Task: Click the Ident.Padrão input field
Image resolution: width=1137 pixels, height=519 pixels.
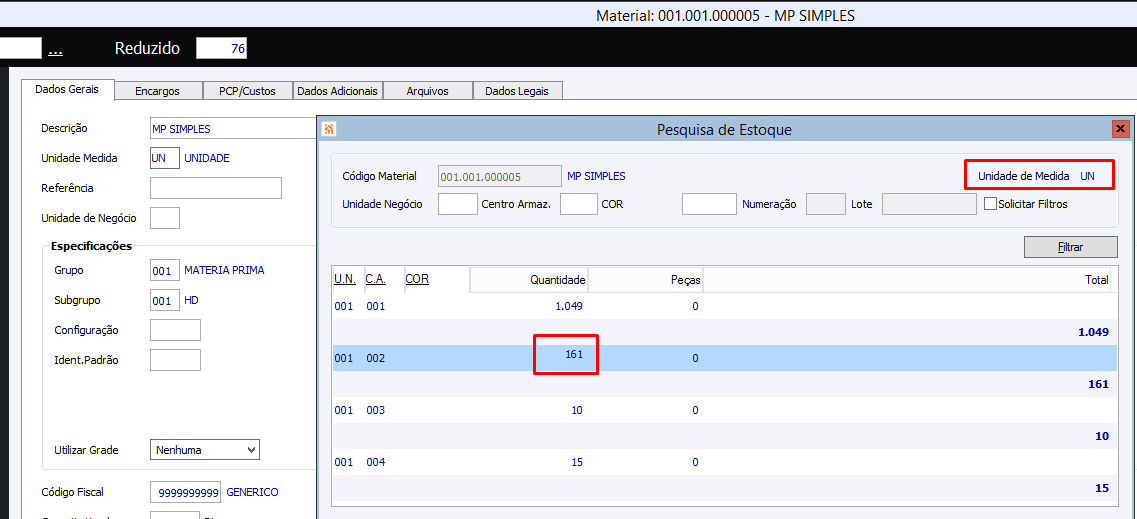Action: click(175, 359)
